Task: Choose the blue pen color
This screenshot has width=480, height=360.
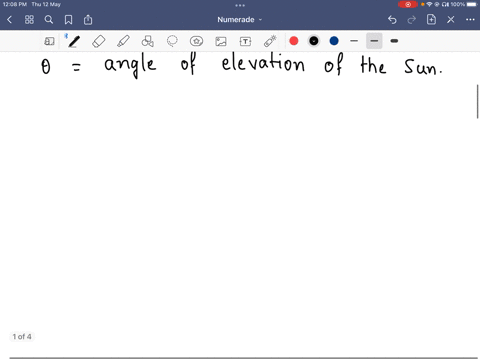Action: pyautogui.click(x=334, y=41)
